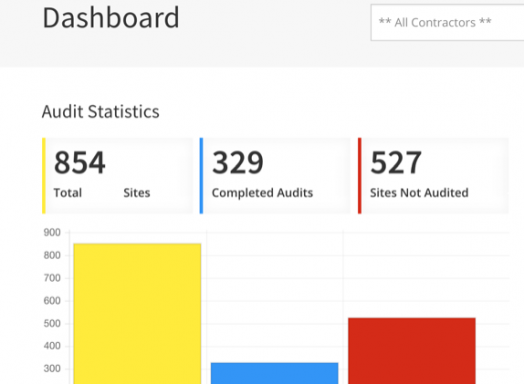Viewport: 524px width, 384px height.
Task: Click the 300 axis label
Action: pyautogui.click(x=52, y=369)
